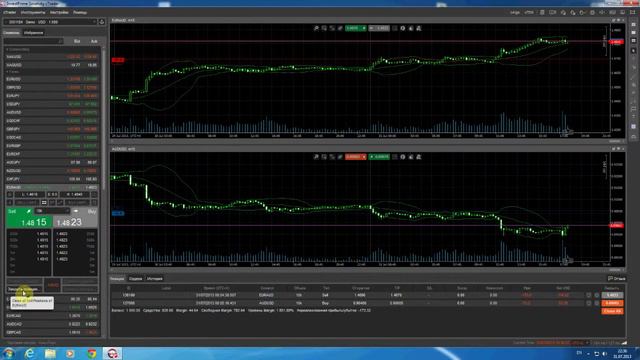The image size is (640, 360).
Task: Click the info circle icon on AUDUSD chart toolbar
Action: 403,157
